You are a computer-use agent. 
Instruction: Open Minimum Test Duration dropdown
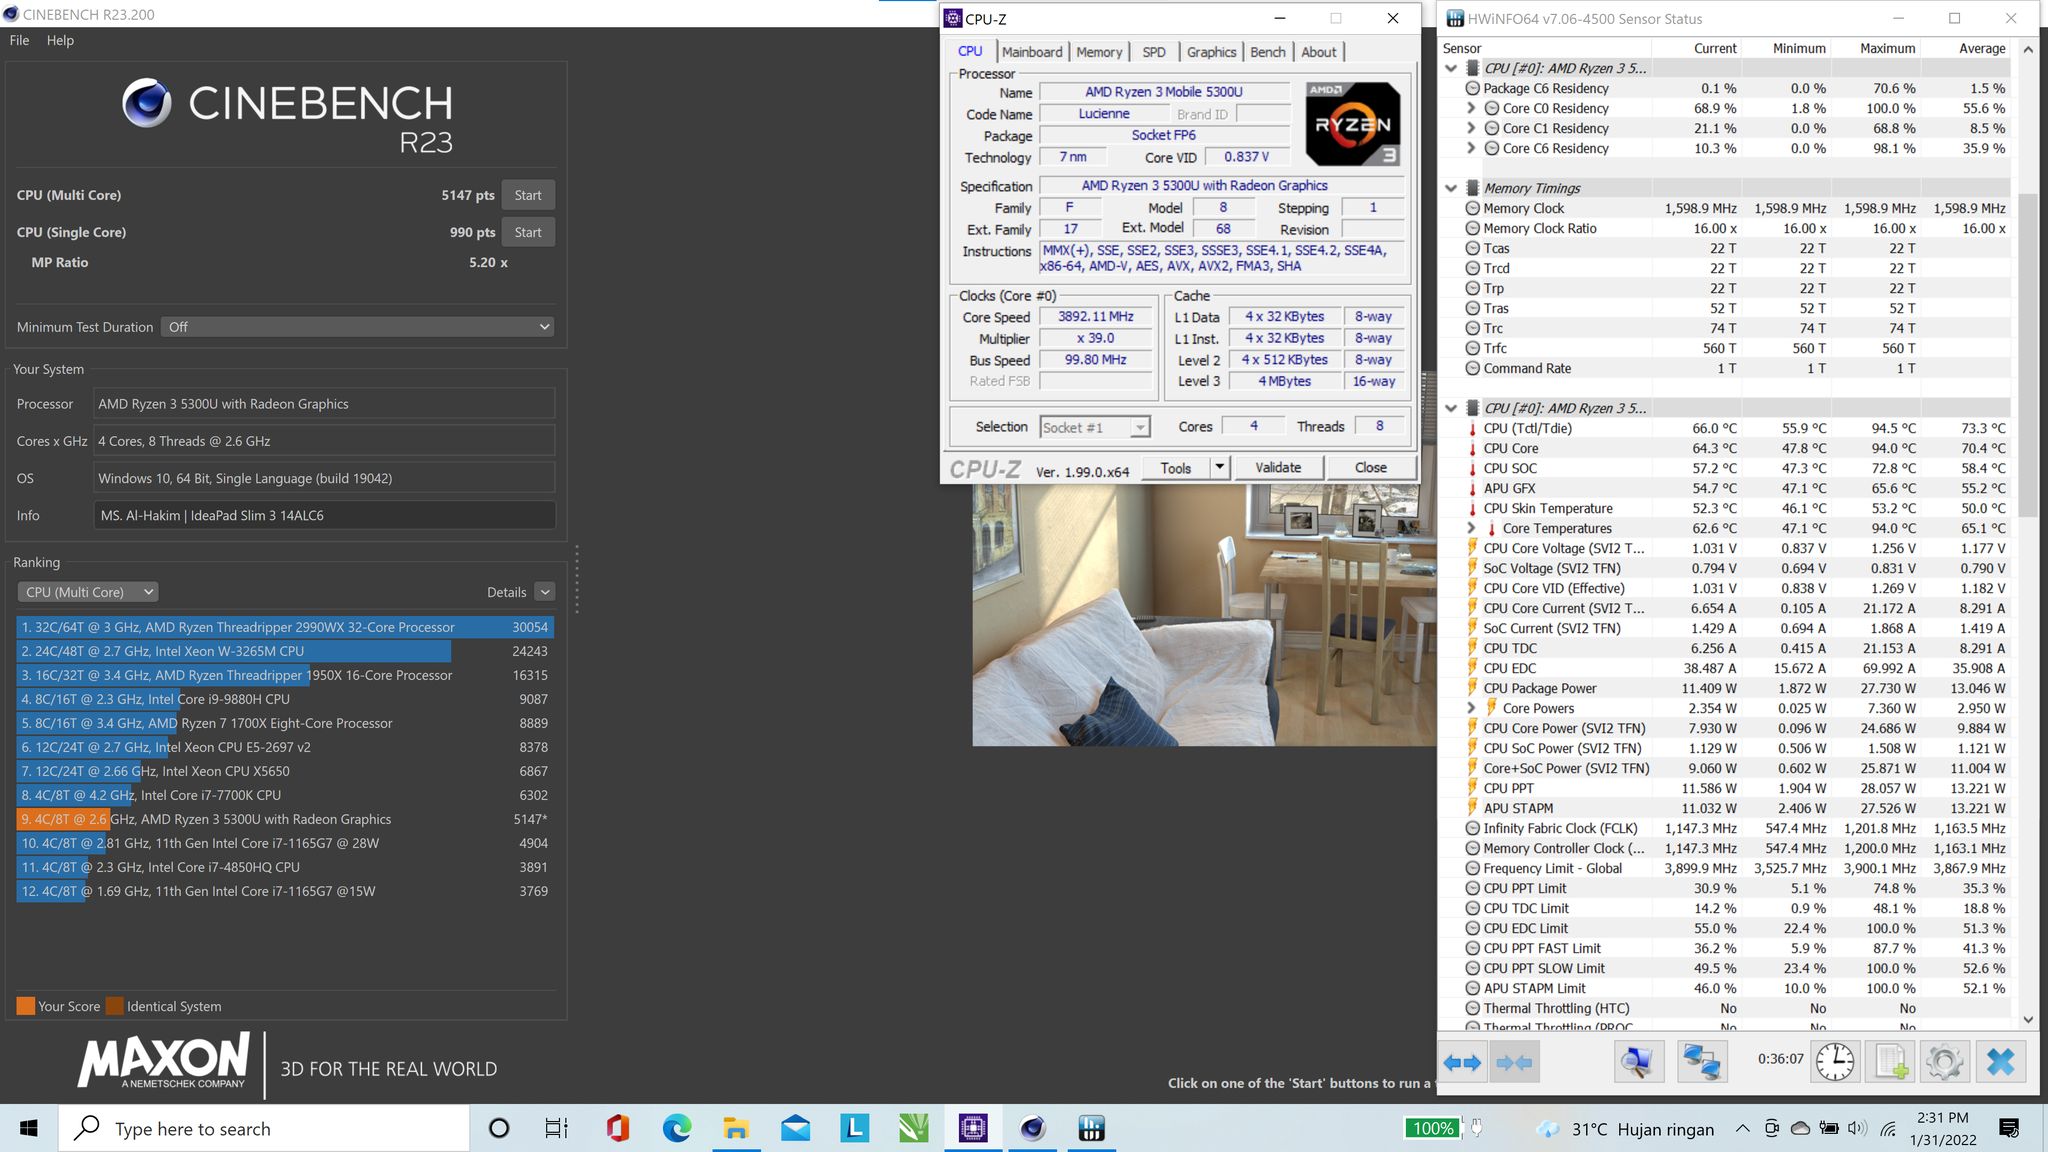357,327
